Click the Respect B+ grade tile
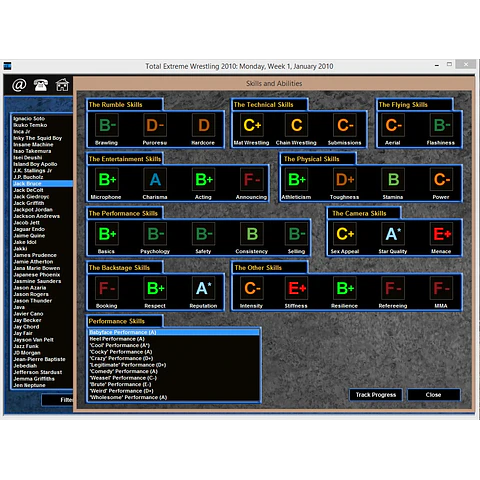 155,288
